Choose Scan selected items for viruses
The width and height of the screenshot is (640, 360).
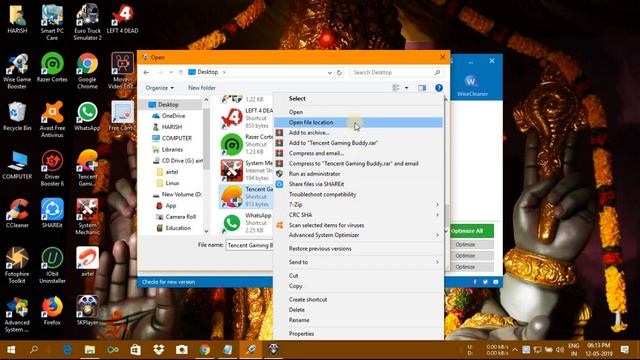(358, 225)
